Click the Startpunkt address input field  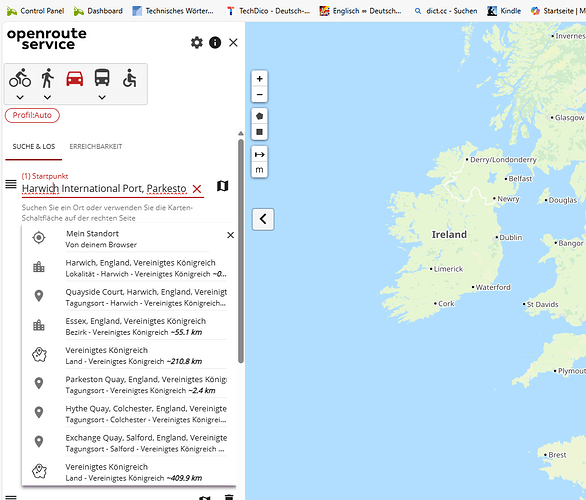pyautogui.click(x=104, y=189)
